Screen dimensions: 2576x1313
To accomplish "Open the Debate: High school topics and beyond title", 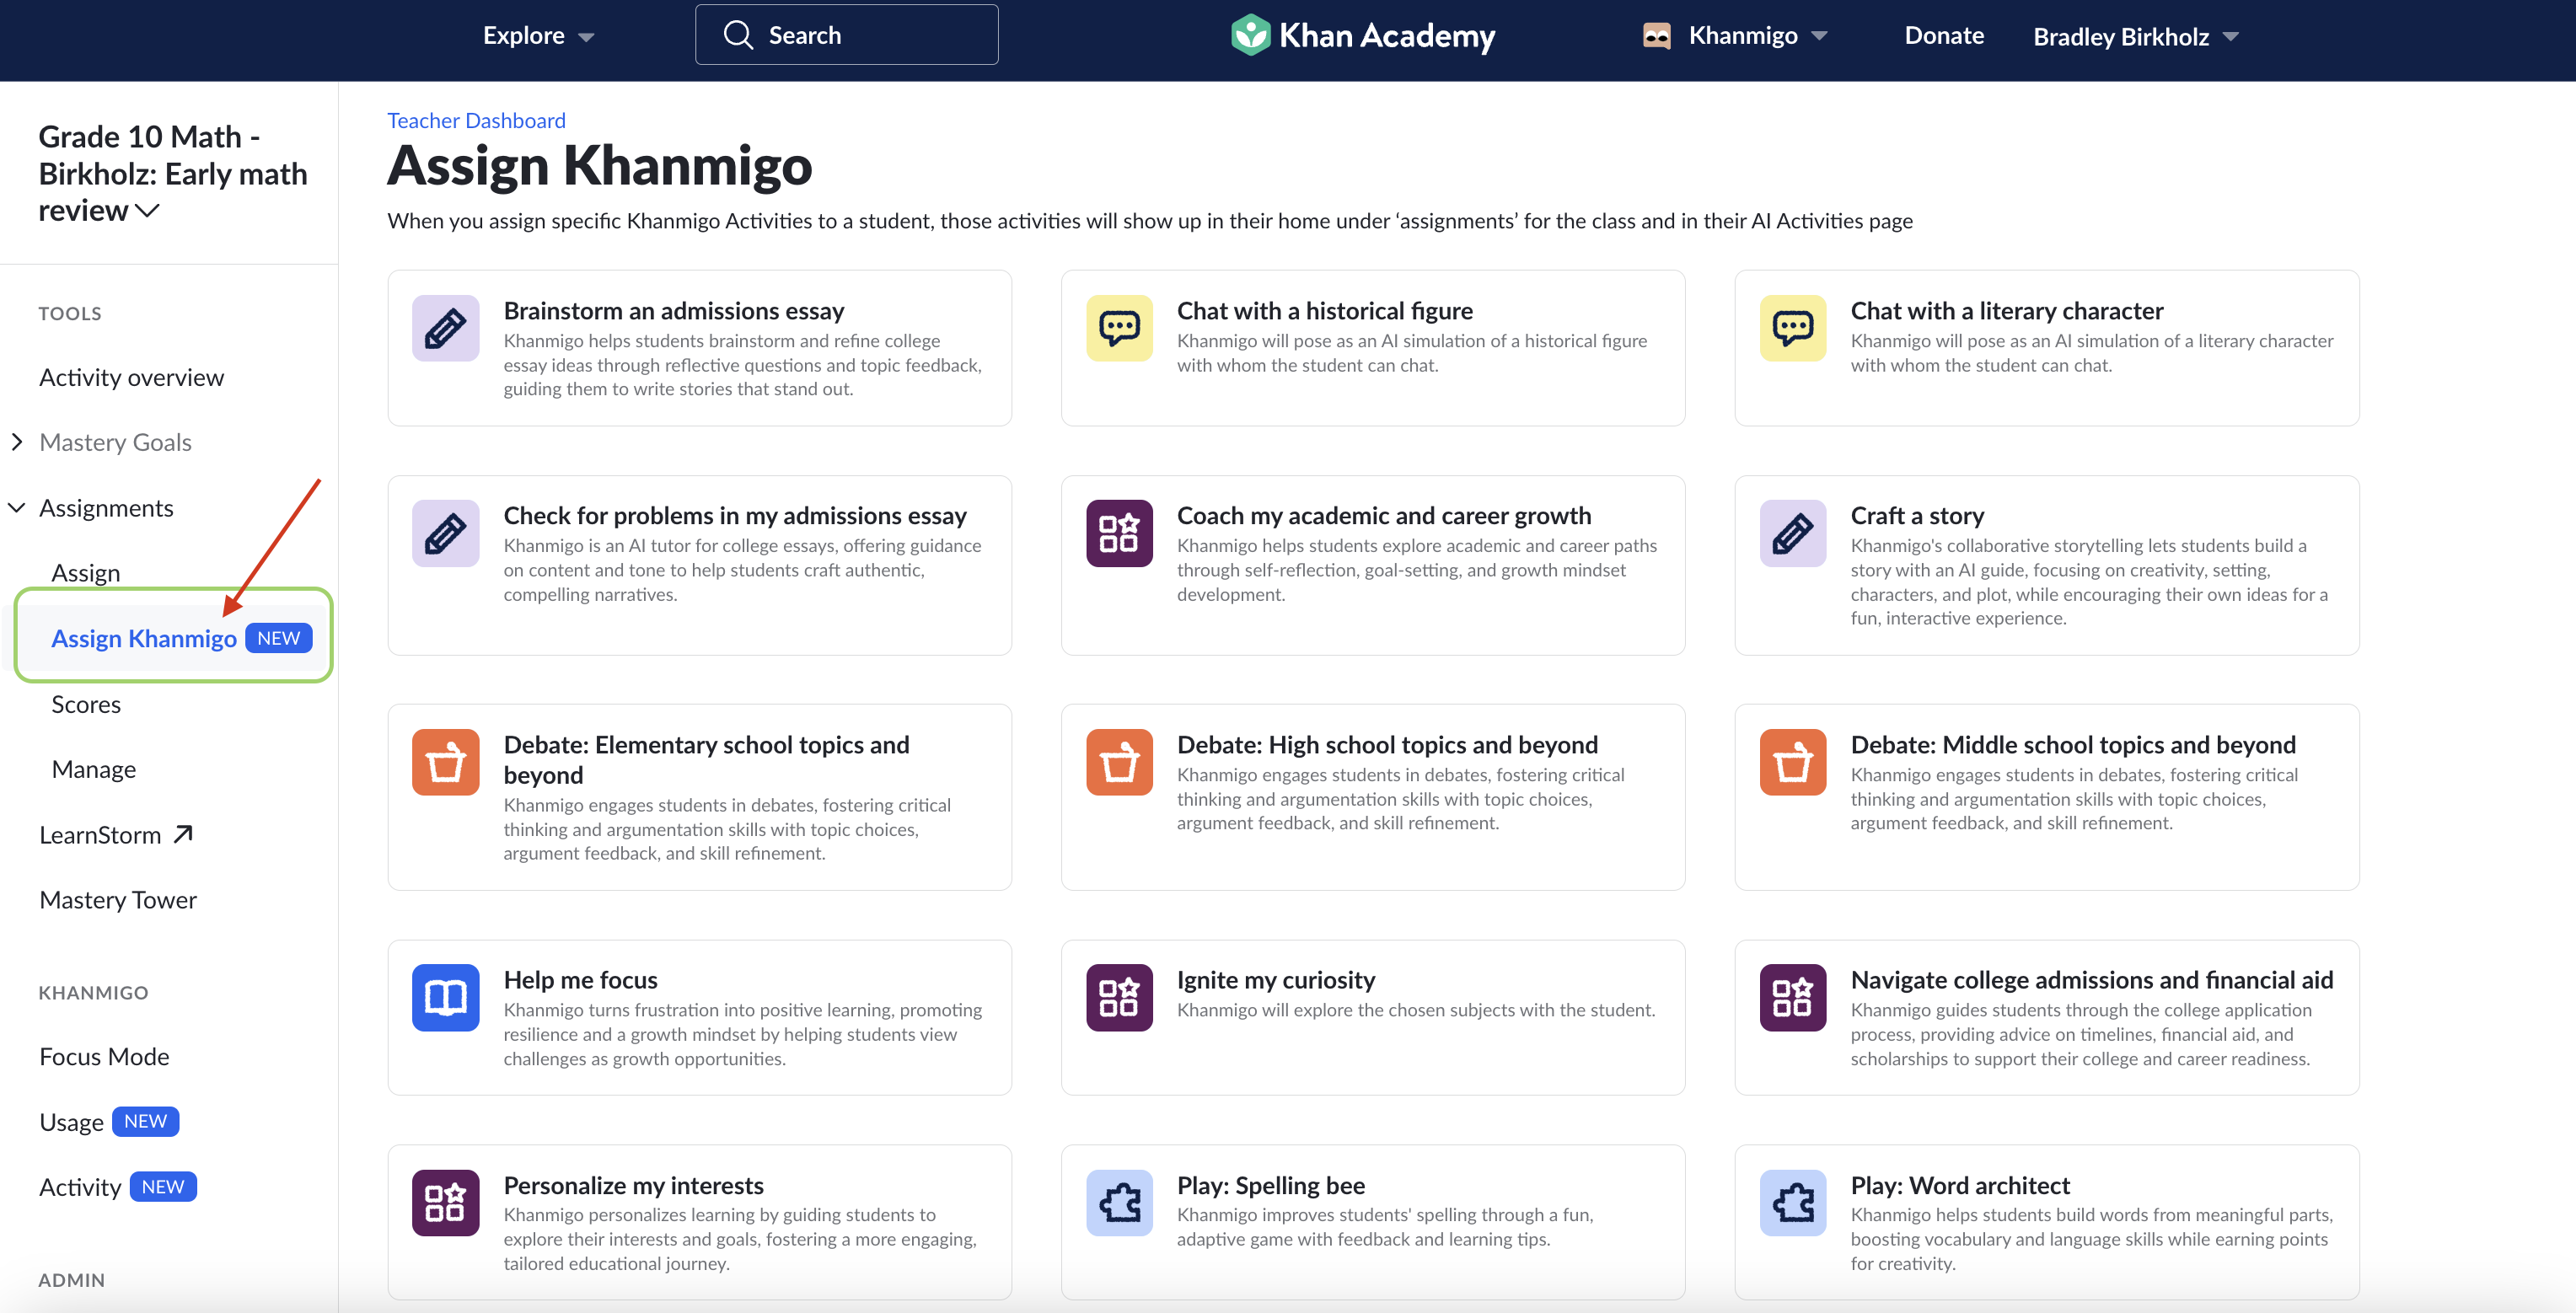I will click(x=1387, y=745).
